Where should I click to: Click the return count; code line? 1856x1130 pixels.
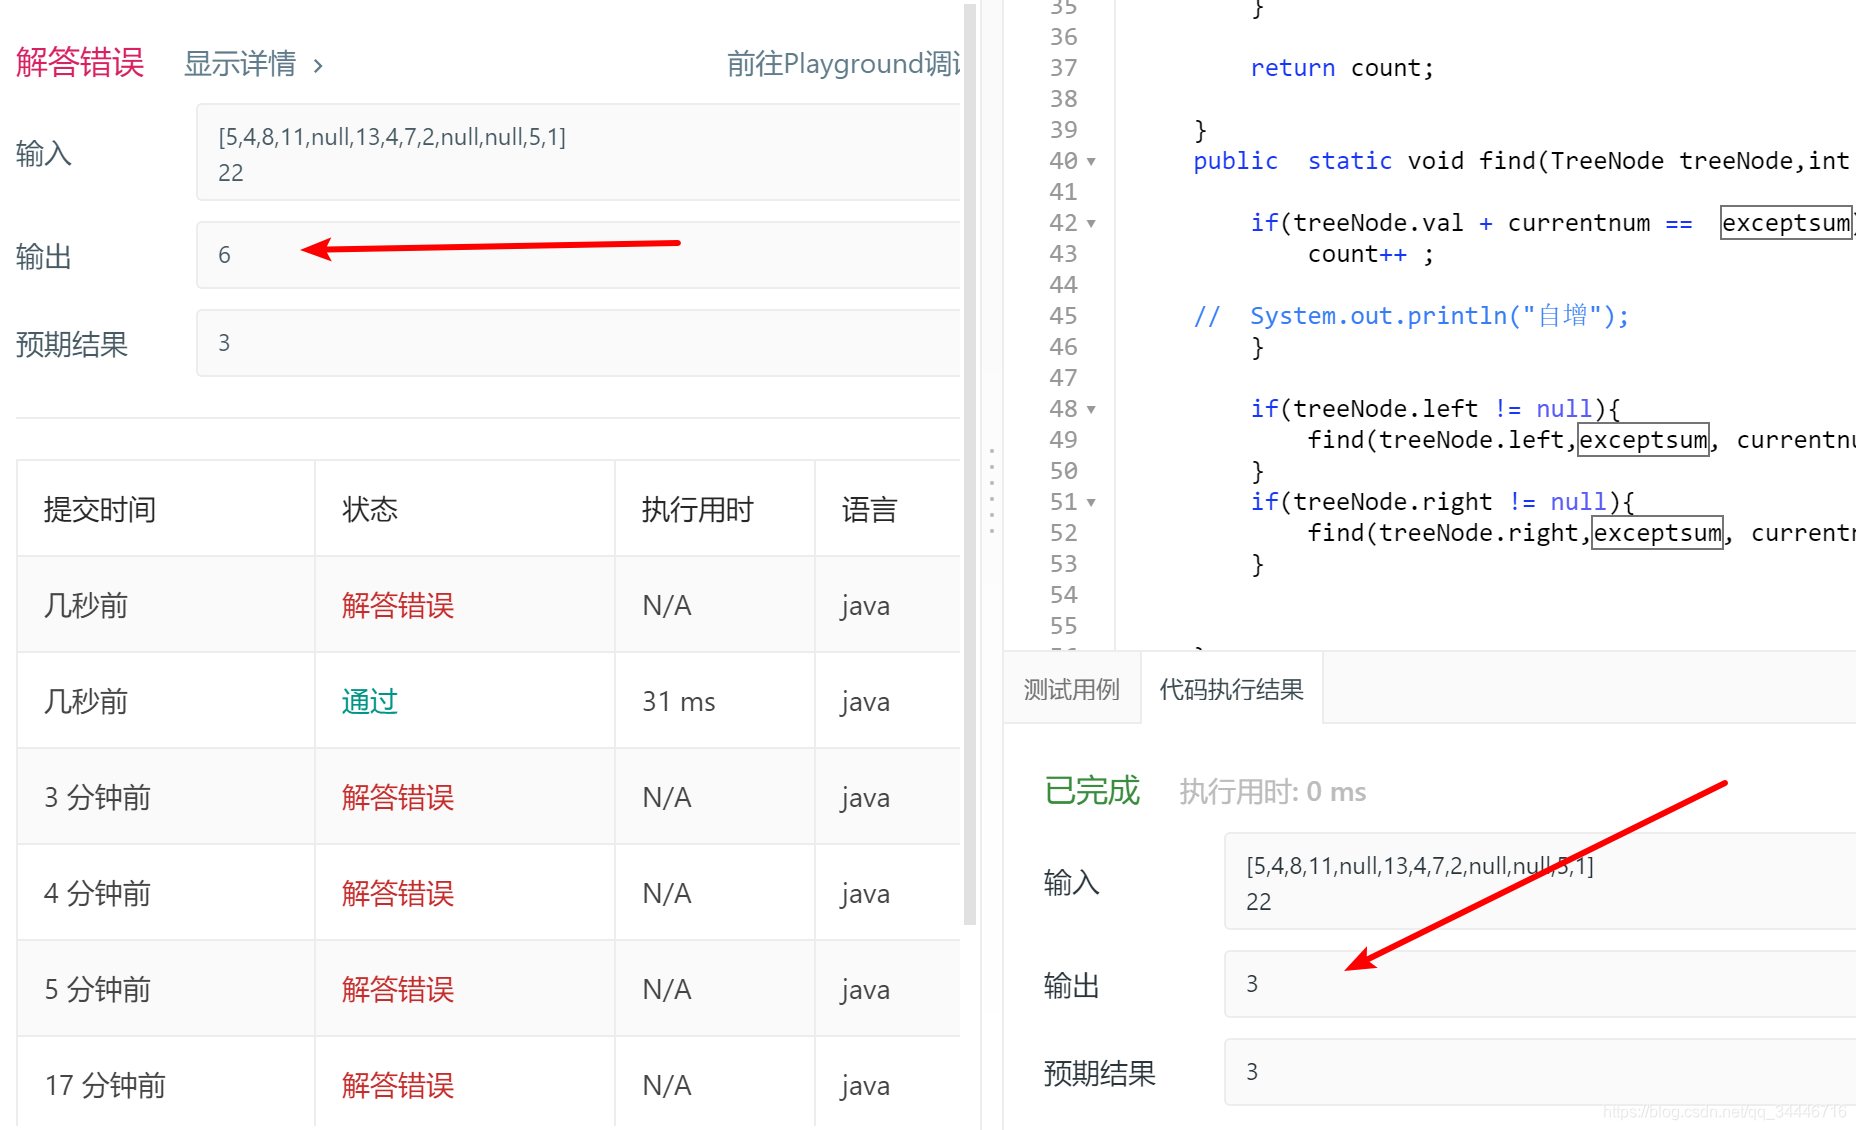pos(1342,68)
